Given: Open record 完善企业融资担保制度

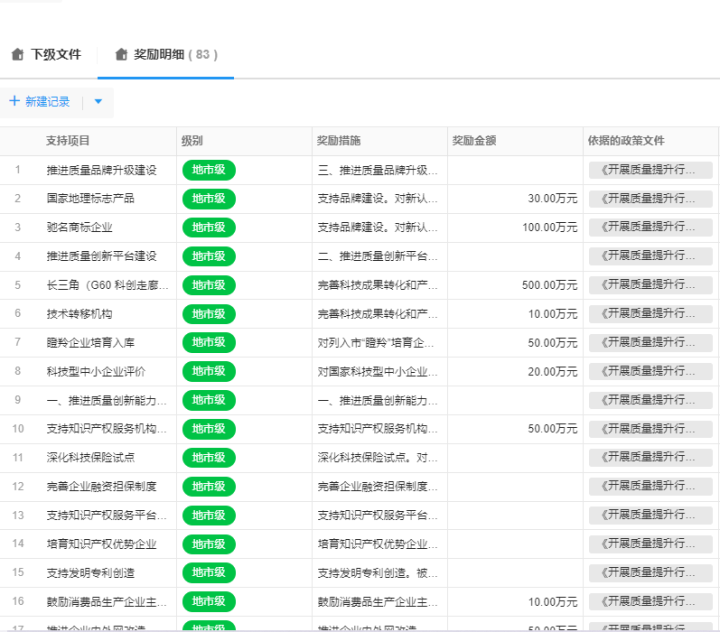Looking at the screenshot, I should 101,486.
